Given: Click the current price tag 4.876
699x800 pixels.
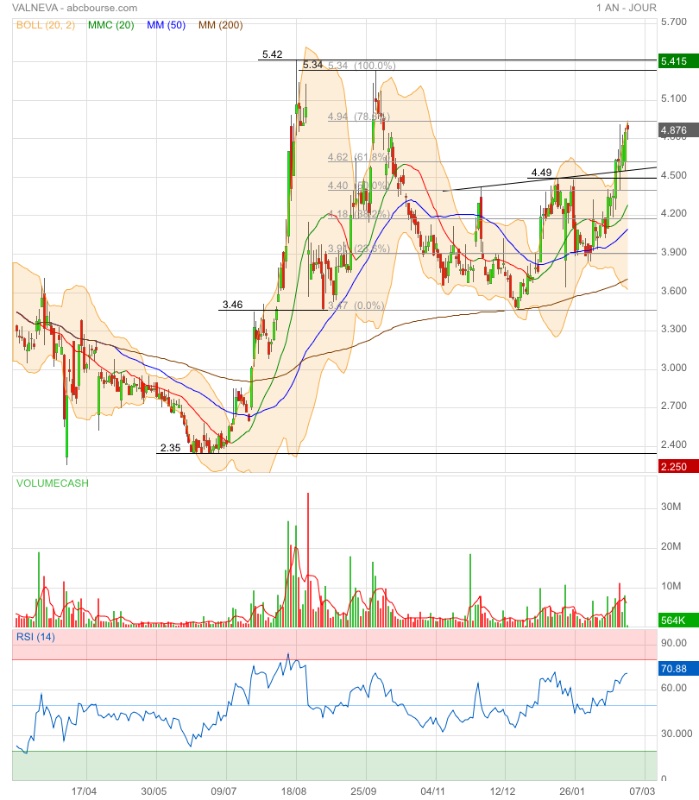Looking at the screenshot, I should 678,130.
